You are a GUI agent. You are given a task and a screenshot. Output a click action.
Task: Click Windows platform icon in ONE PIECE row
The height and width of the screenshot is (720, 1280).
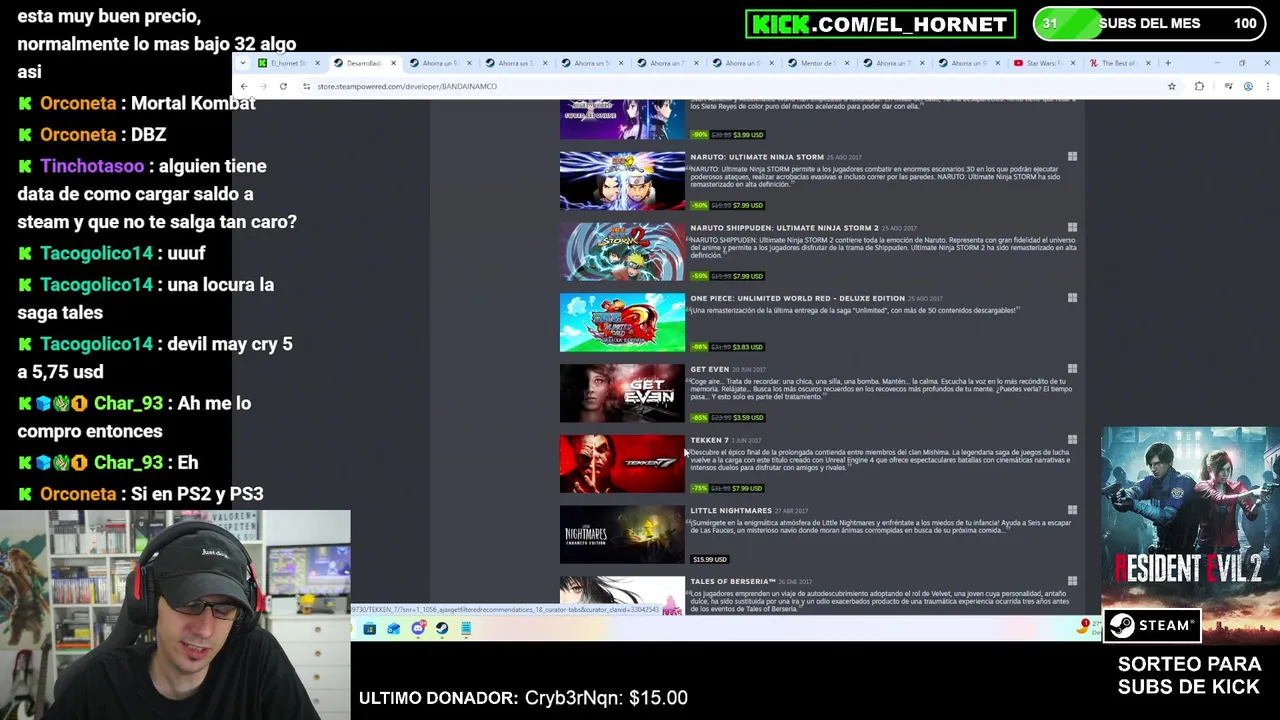pos(1072,298)
